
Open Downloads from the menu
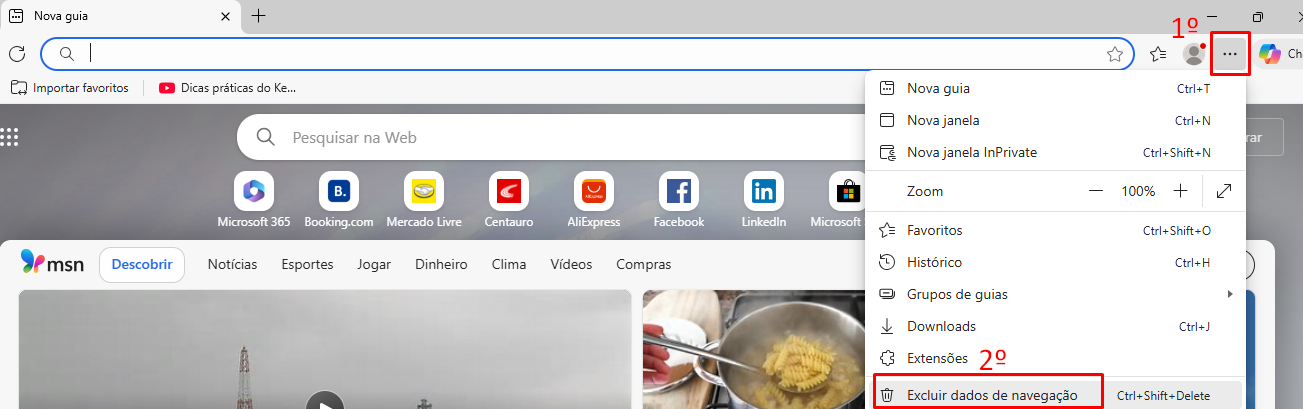(1055, 326)
